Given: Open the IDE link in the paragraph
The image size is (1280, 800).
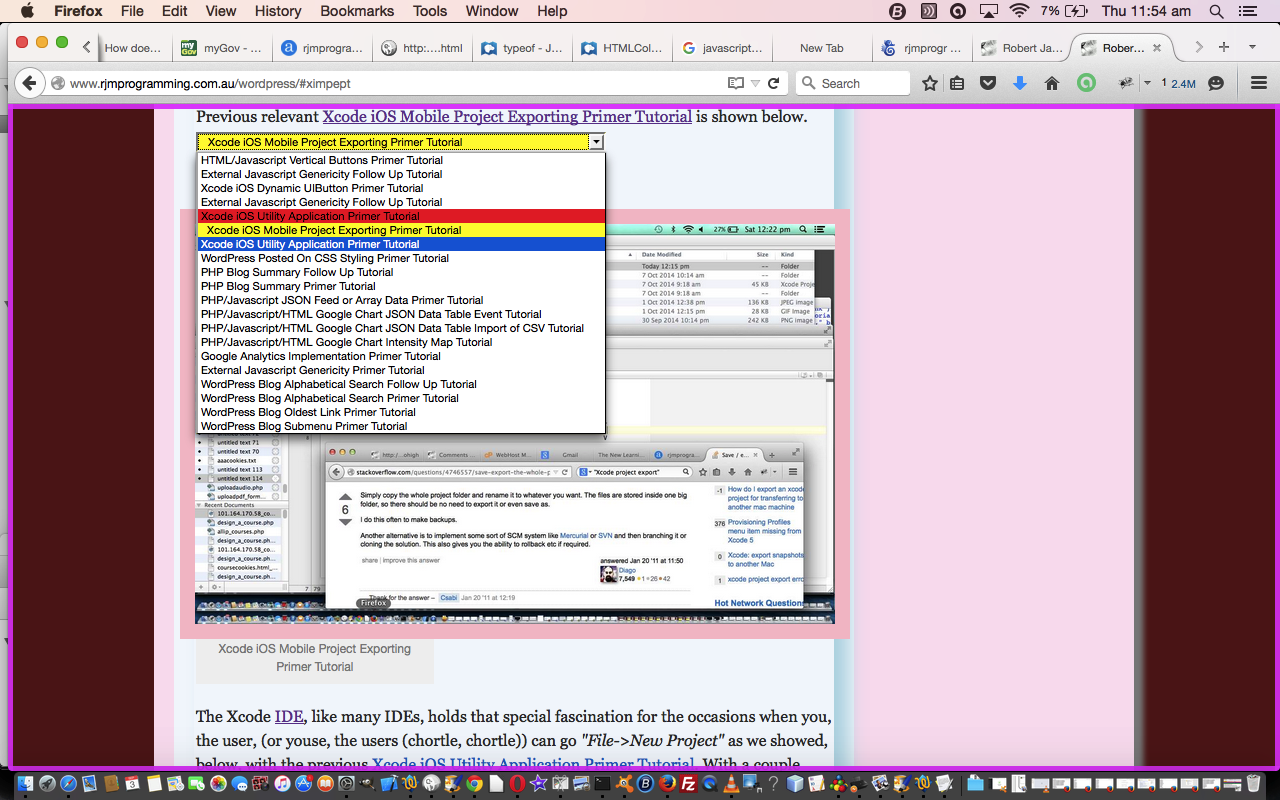Looking at the screenshot, I should [289, 717].
